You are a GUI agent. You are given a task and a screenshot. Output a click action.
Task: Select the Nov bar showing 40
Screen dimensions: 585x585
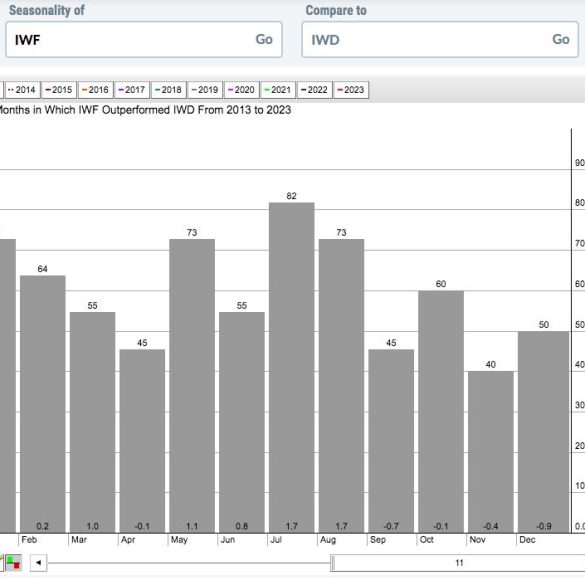point(491,452)
